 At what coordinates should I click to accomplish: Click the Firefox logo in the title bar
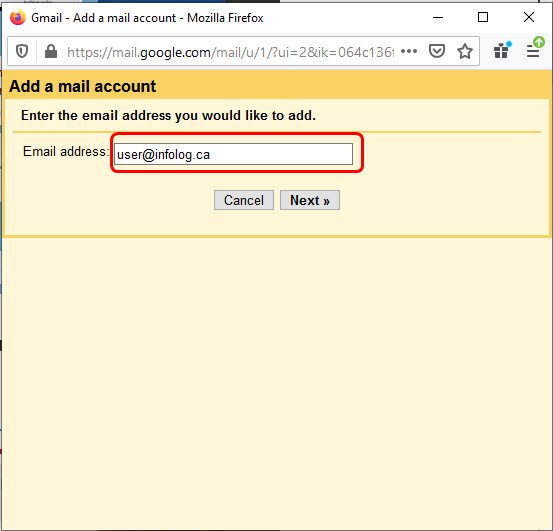[x=18, y=17]
